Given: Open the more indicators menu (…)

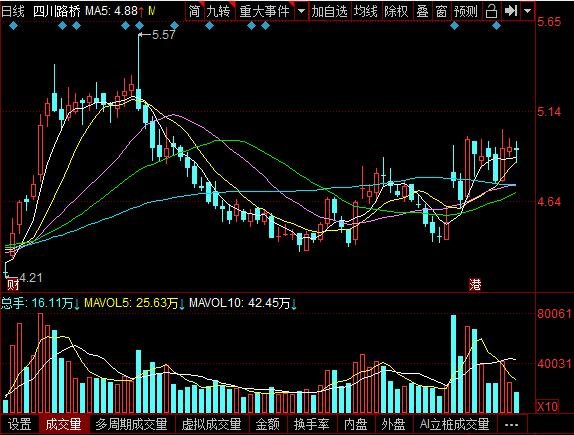Looking at the screenshot, I should (511, 425).
